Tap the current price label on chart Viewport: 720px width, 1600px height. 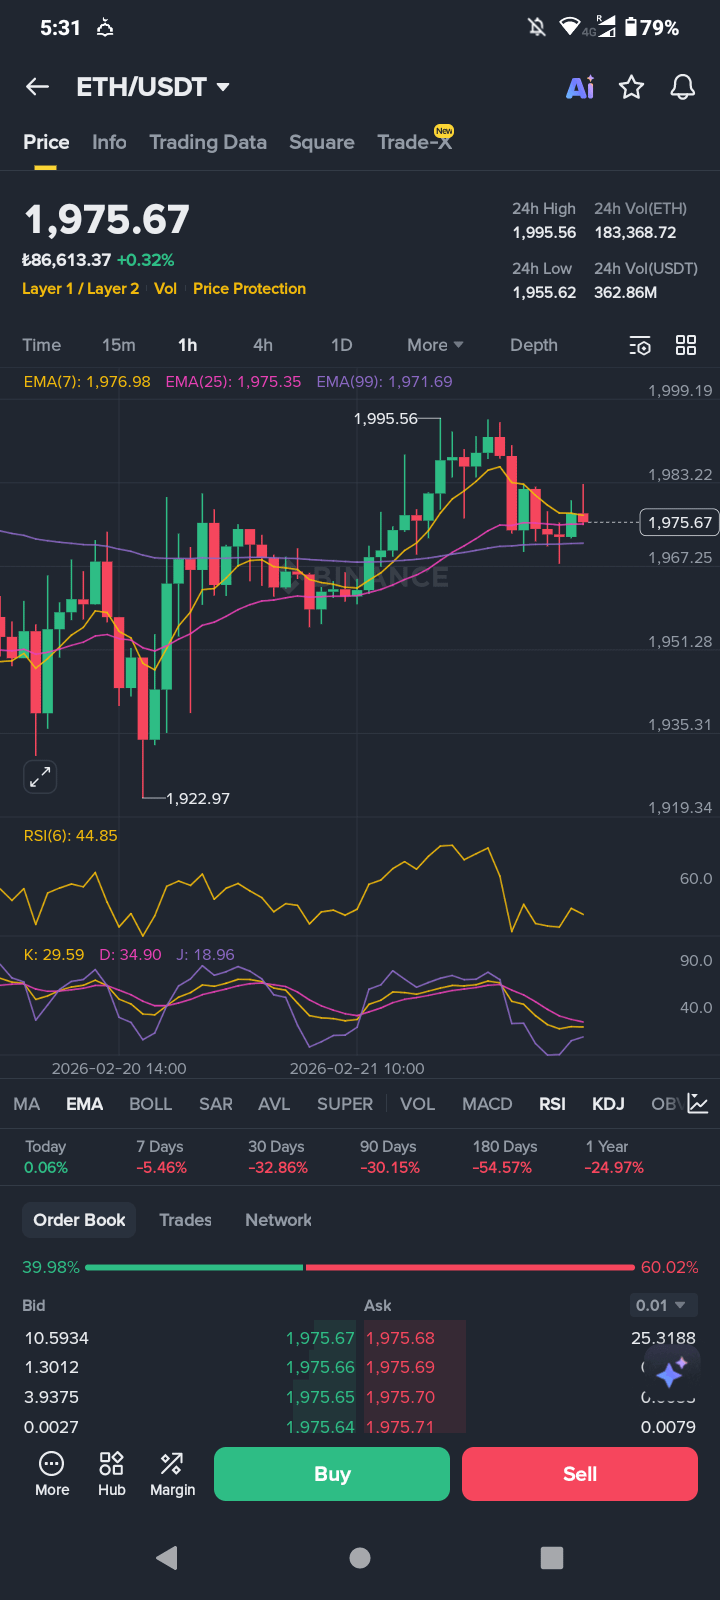click(x=680, y=522)
